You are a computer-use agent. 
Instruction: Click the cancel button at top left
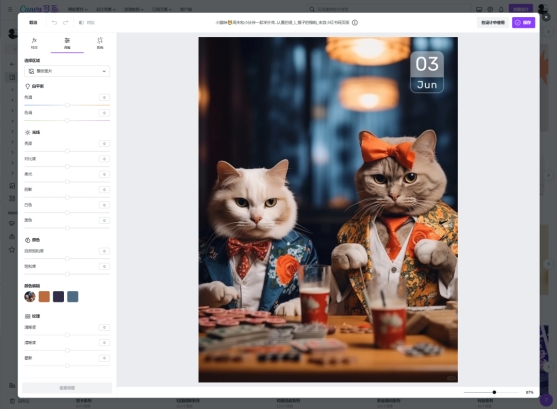33,23
